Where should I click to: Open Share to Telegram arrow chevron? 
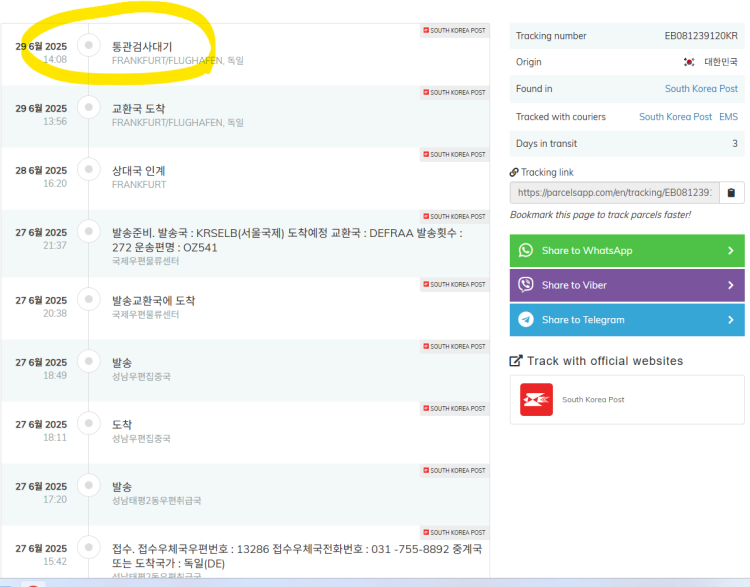pos(730,320)
